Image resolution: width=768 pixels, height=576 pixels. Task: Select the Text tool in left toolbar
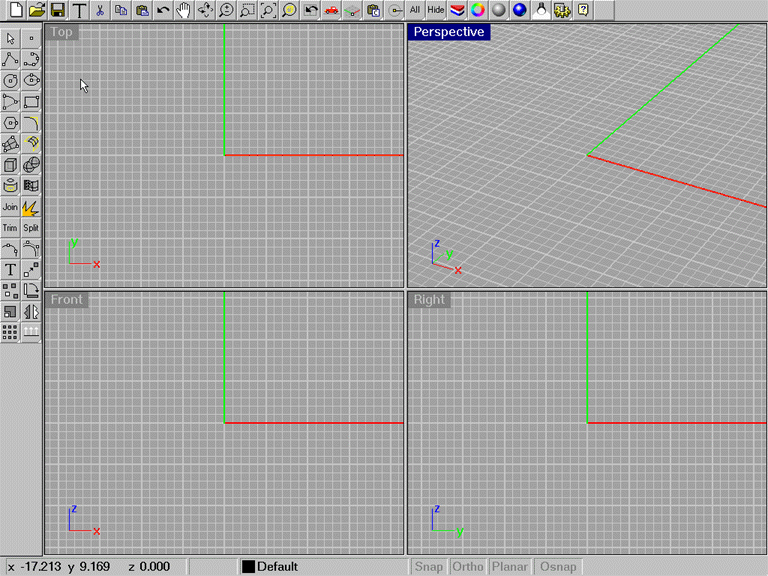(10, 270)
